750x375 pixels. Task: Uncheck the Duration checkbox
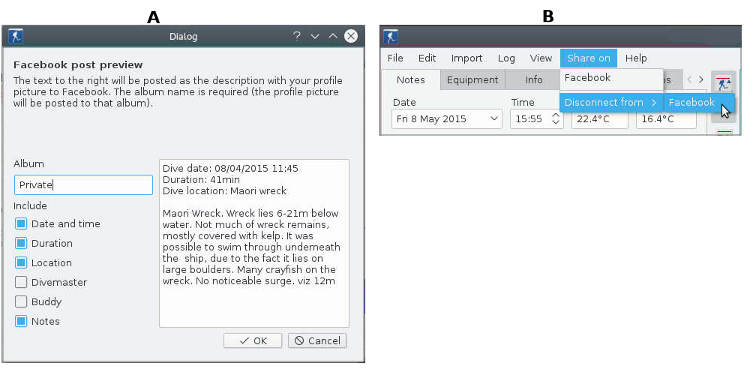coord(21,243)
